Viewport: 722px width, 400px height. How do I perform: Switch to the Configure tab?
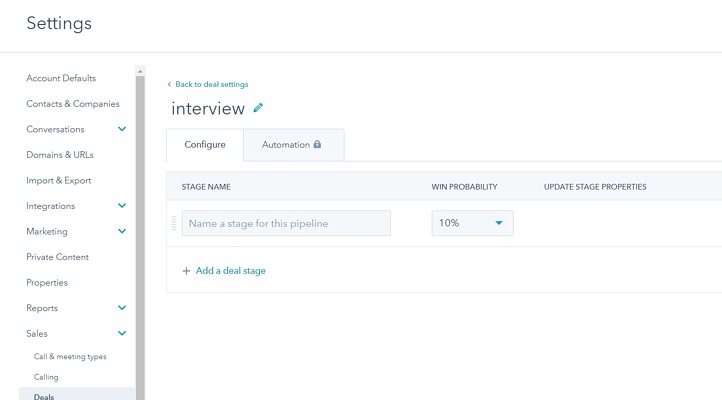pyautogui.click(x=205, y=145)
